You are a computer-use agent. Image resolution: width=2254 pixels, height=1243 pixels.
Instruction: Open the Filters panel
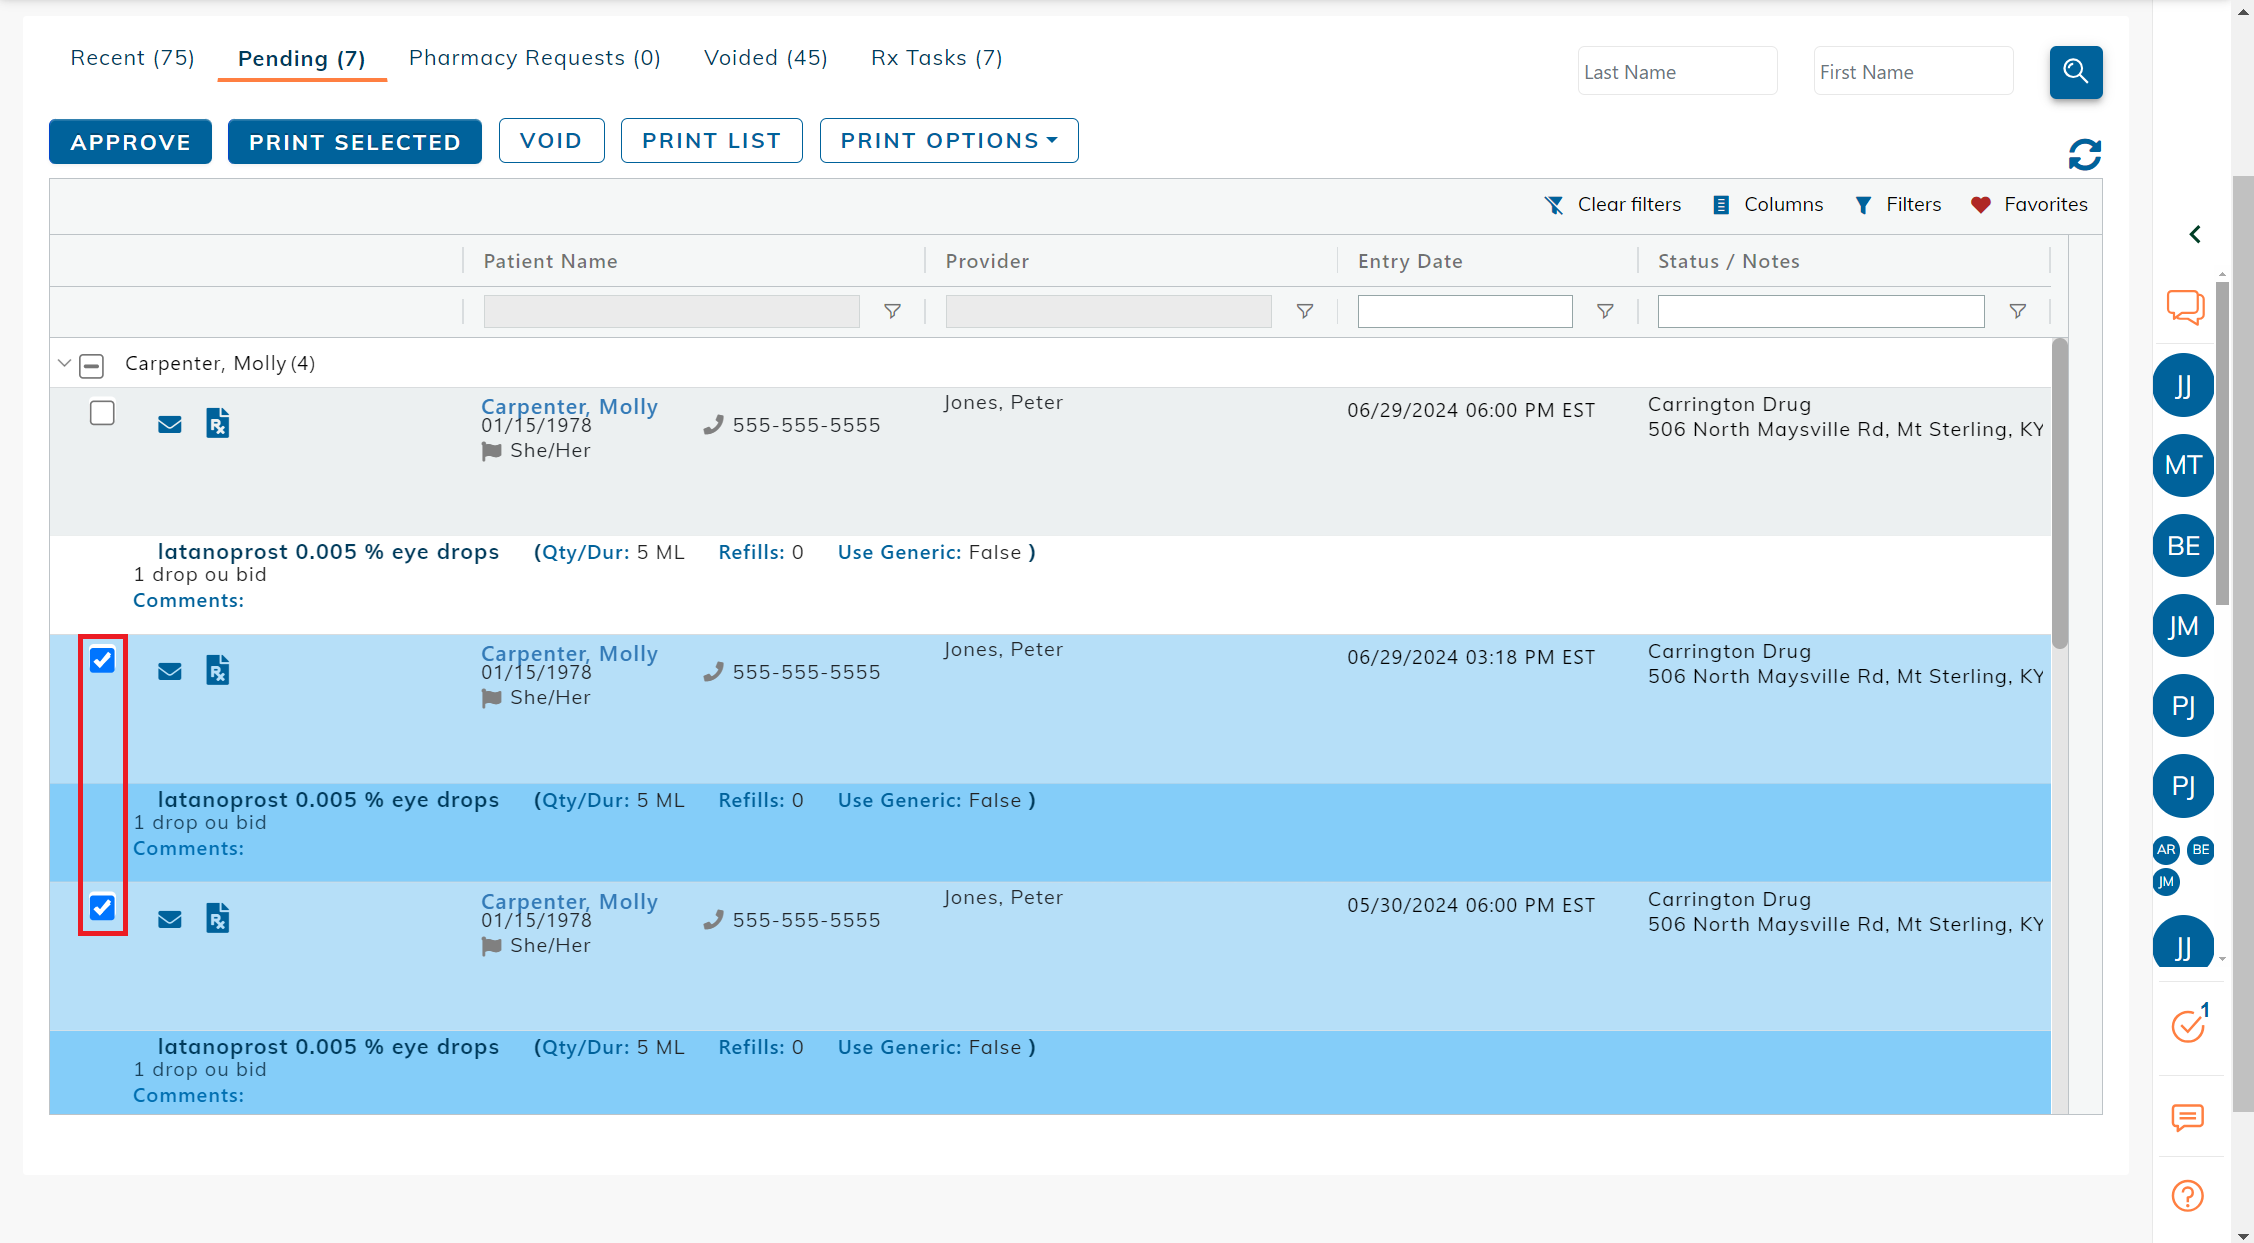[x=1898, y=204]
